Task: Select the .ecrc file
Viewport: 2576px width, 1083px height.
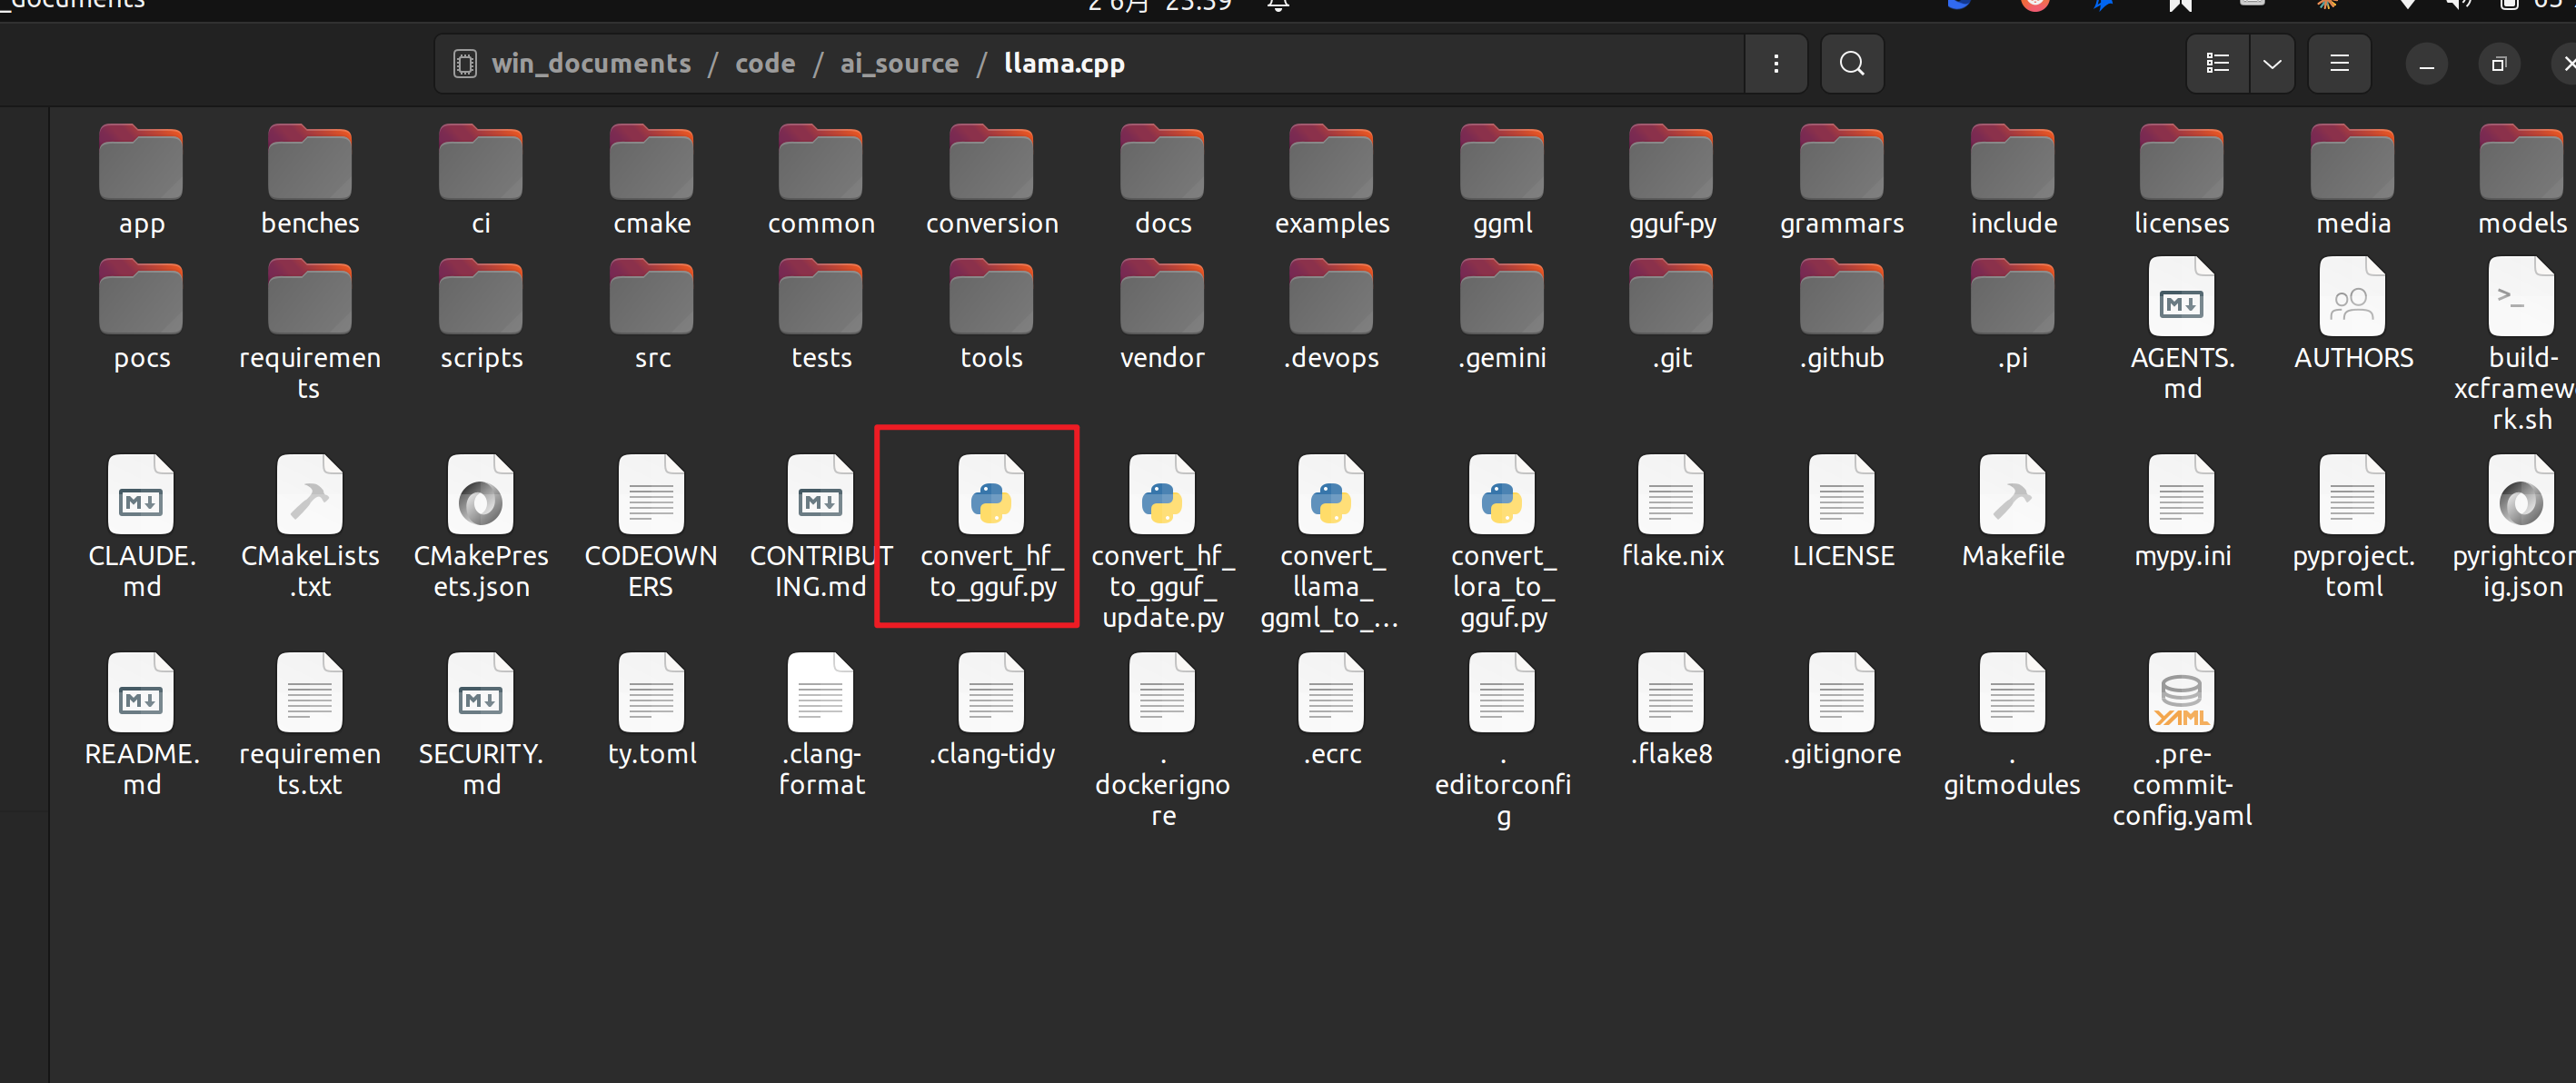Action: (x=1332, y=710)
